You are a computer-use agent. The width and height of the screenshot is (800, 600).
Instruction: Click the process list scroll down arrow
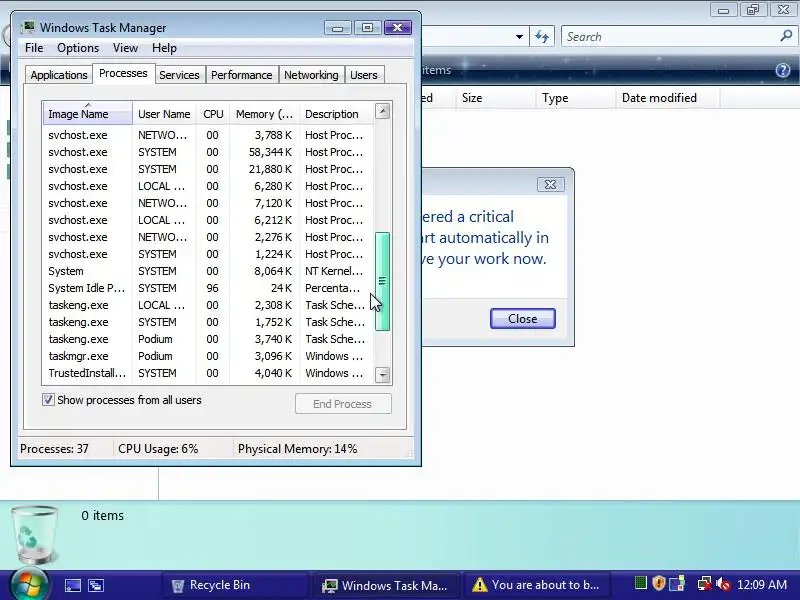(383, 375)
